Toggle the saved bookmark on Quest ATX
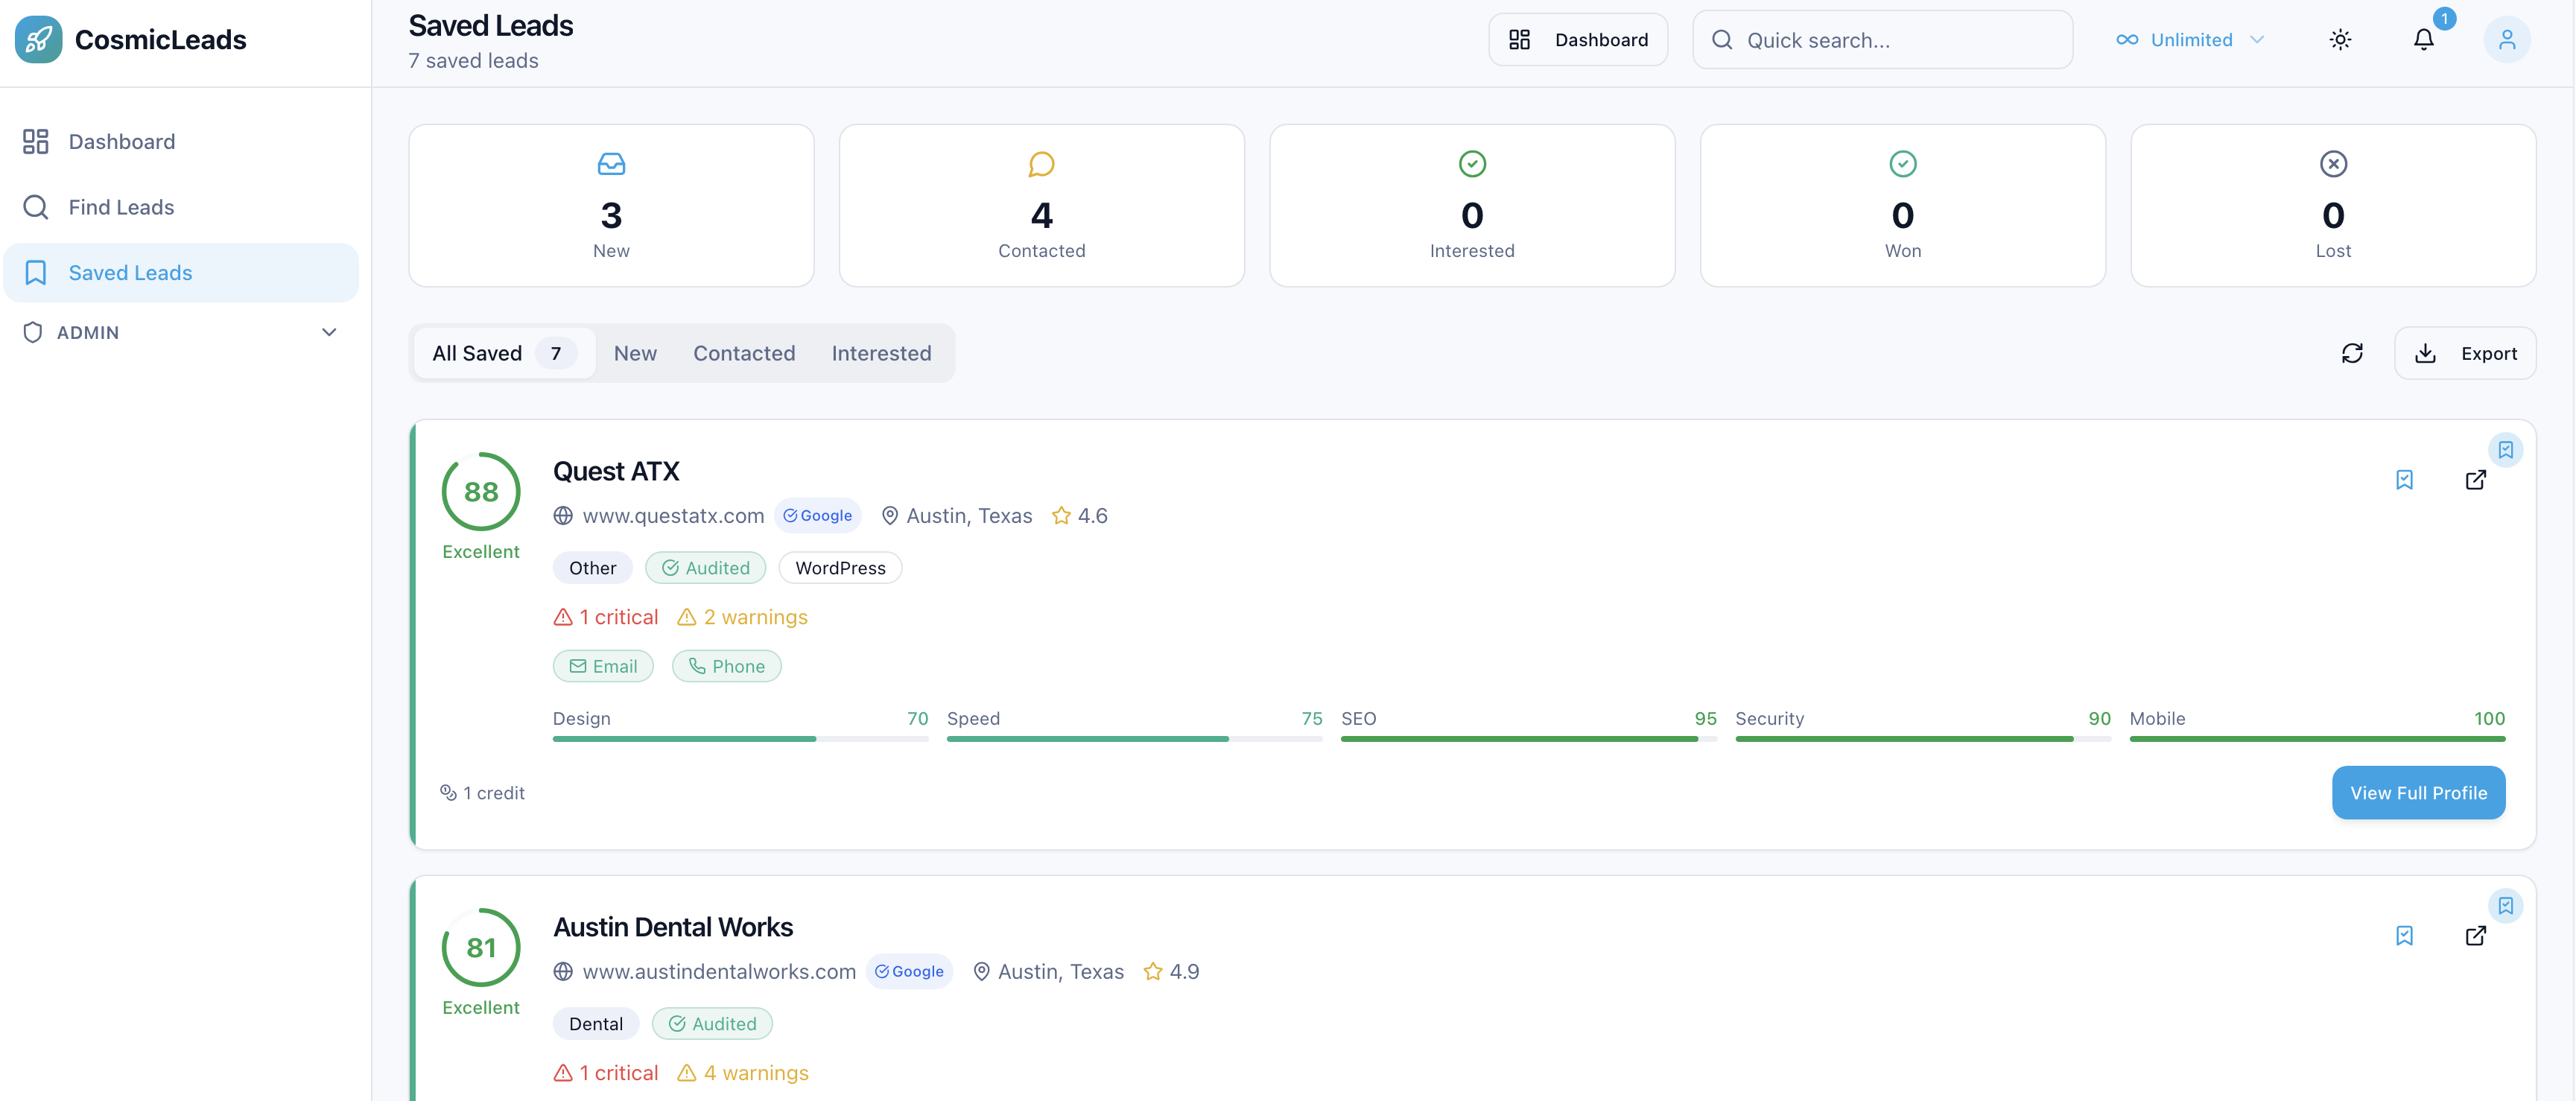This screenshot has width=2576, height=1101. pyautogui.click(x=2405, y=480)
